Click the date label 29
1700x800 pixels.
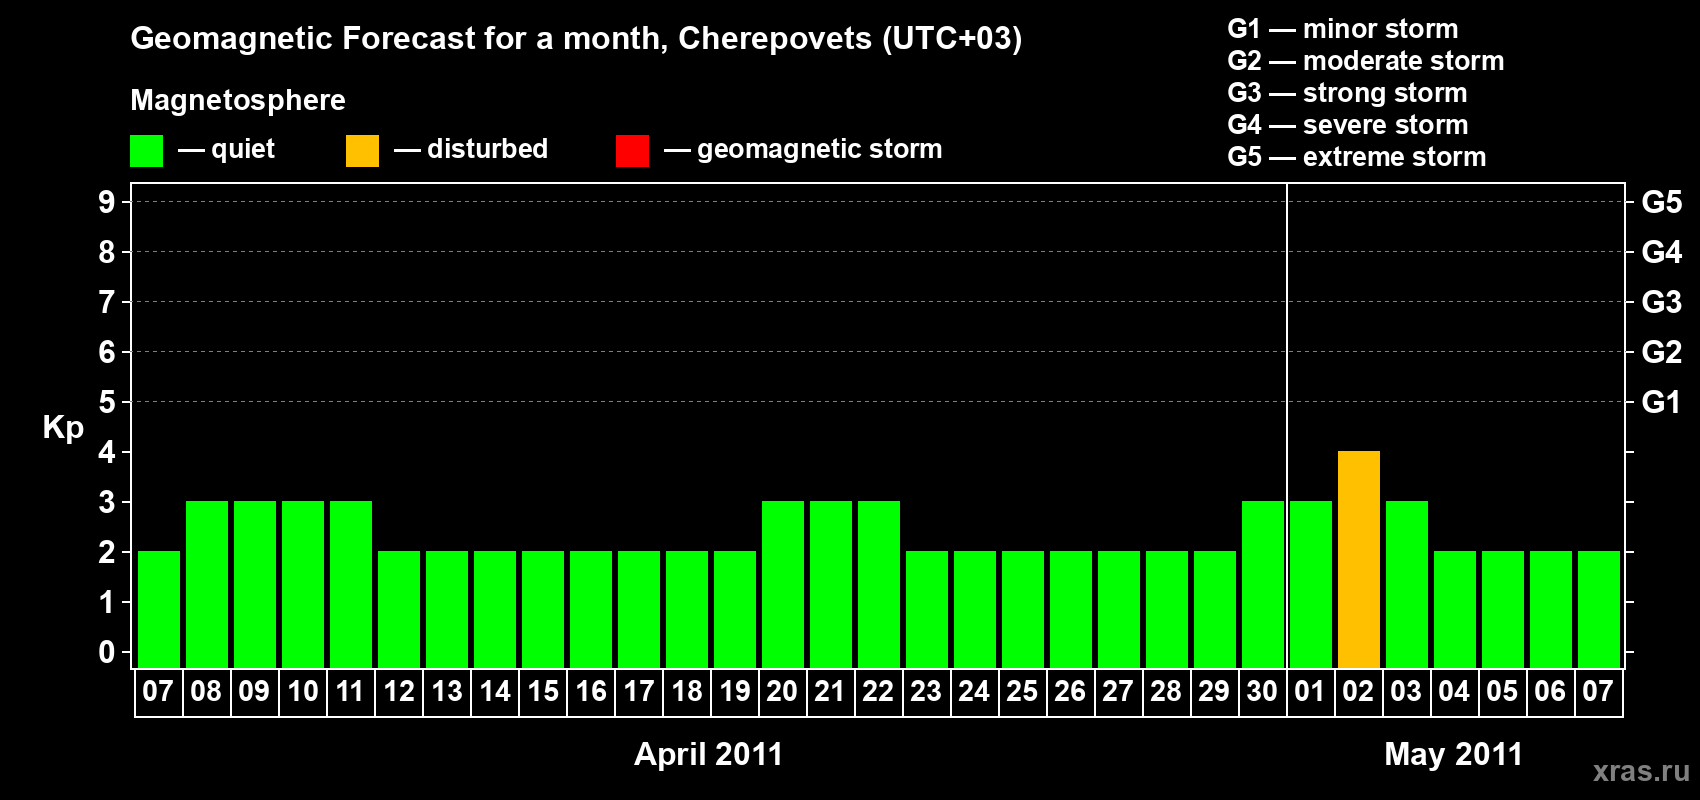(1214, 691)
